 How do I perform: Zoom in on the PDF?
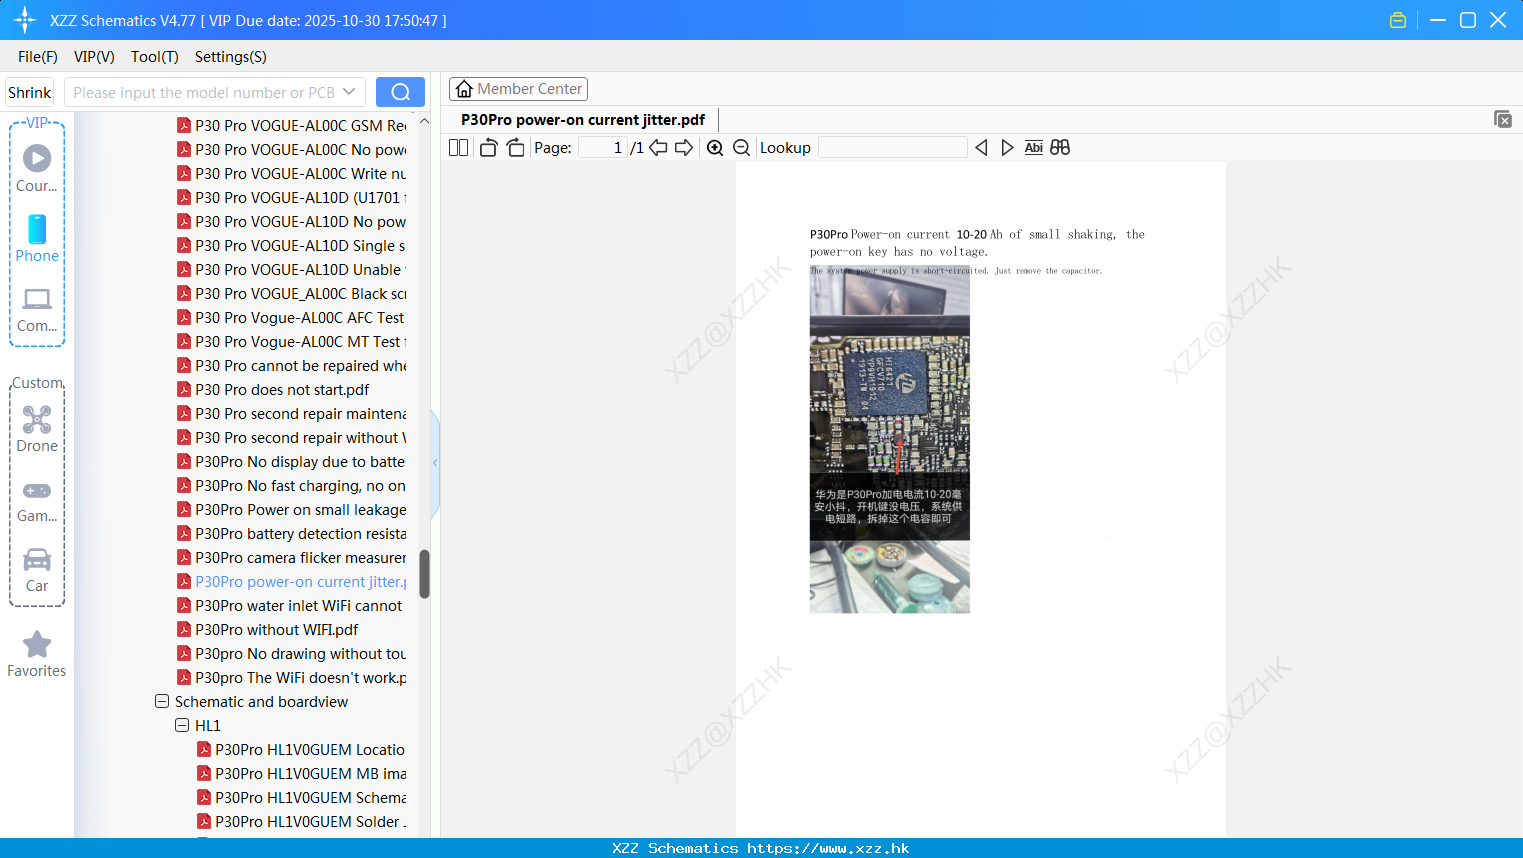(x=715, y=147)
